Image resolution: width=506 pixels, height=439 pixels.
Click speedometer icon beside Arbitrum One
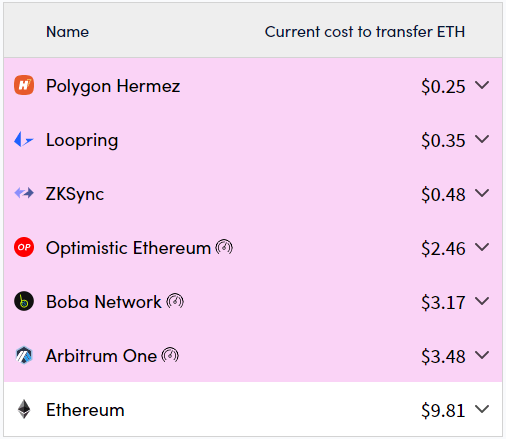coord(170,355)
